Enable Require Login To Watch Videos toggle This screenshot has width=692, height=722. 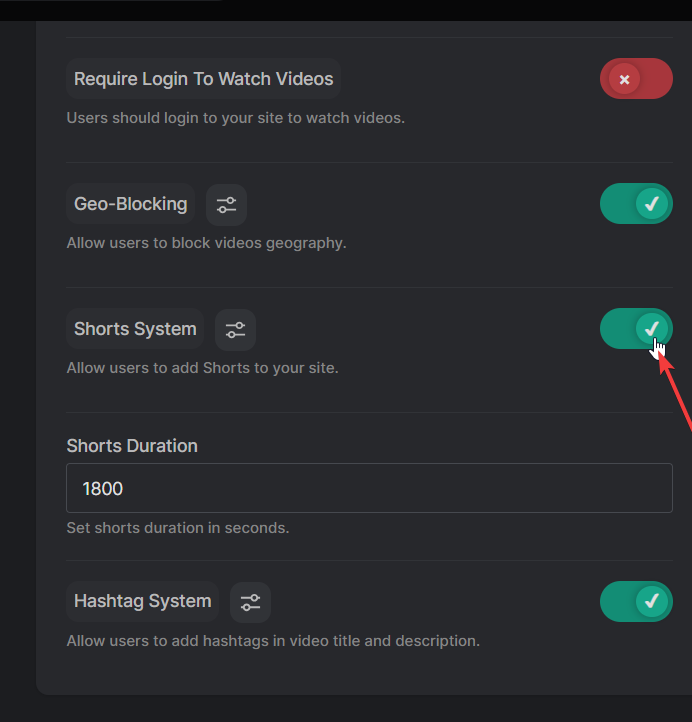pyautogui.click(x=636, y=79)
